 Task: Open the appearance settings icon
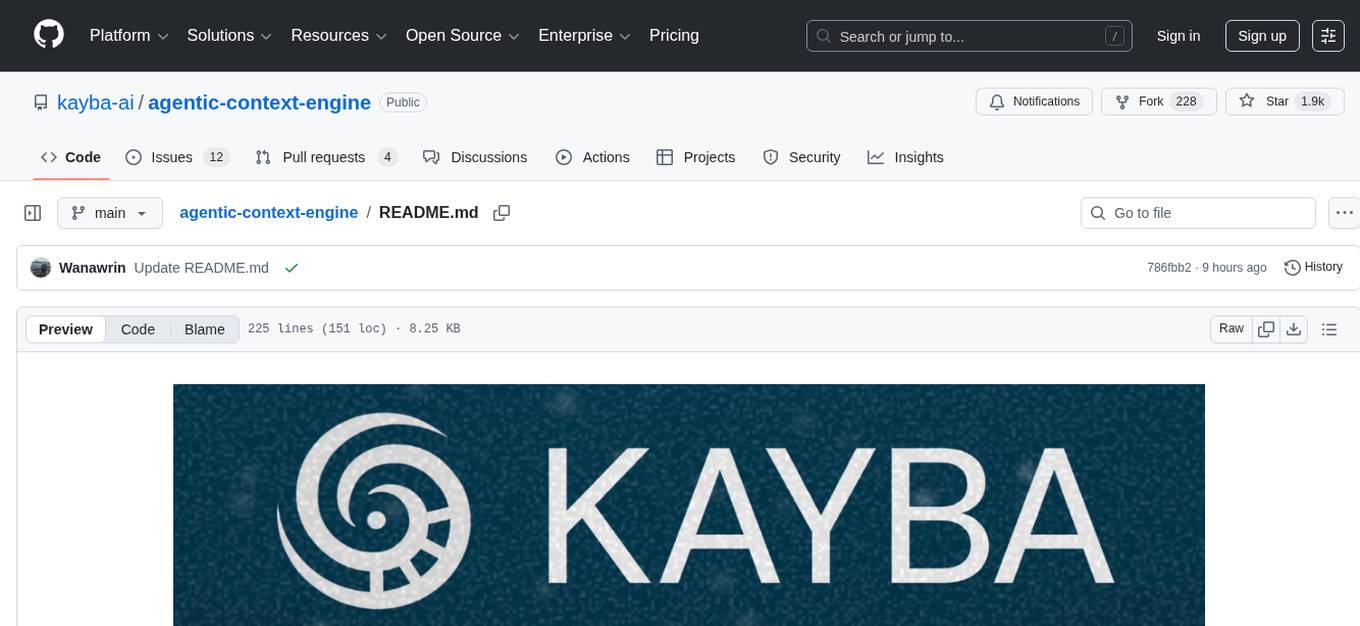click(1328, 35)
